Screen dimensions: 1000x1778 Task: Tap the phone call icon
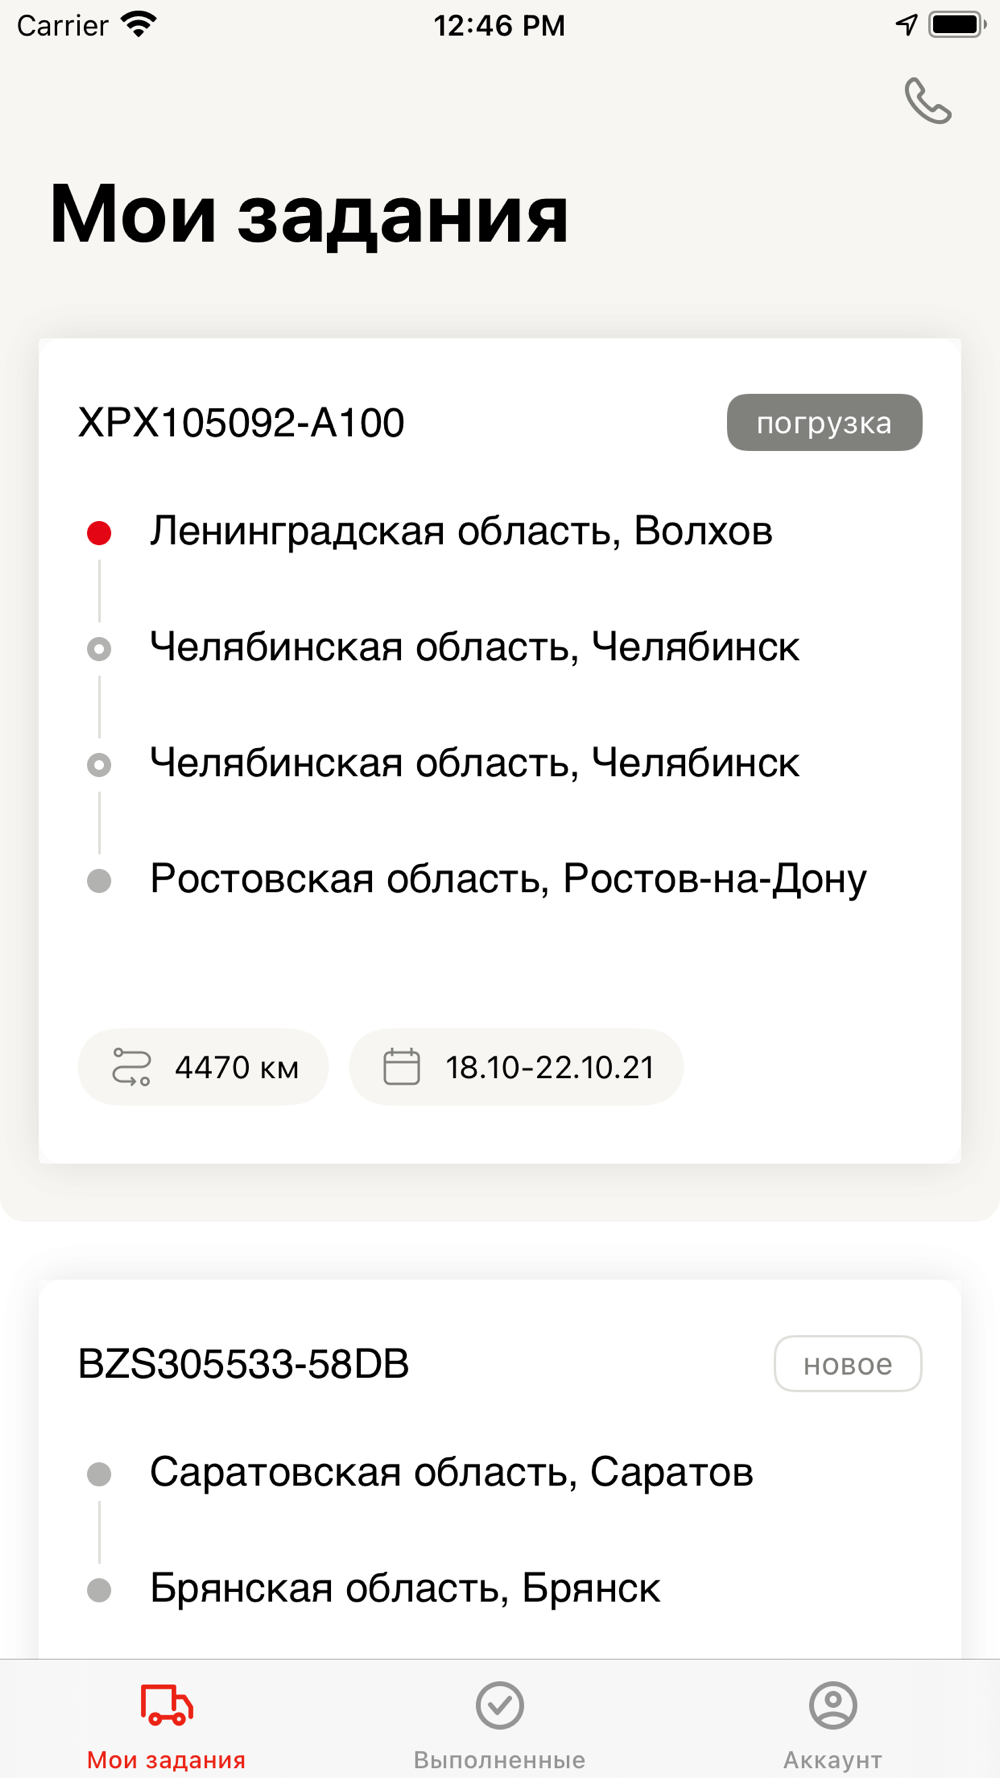tap(928, 101)
